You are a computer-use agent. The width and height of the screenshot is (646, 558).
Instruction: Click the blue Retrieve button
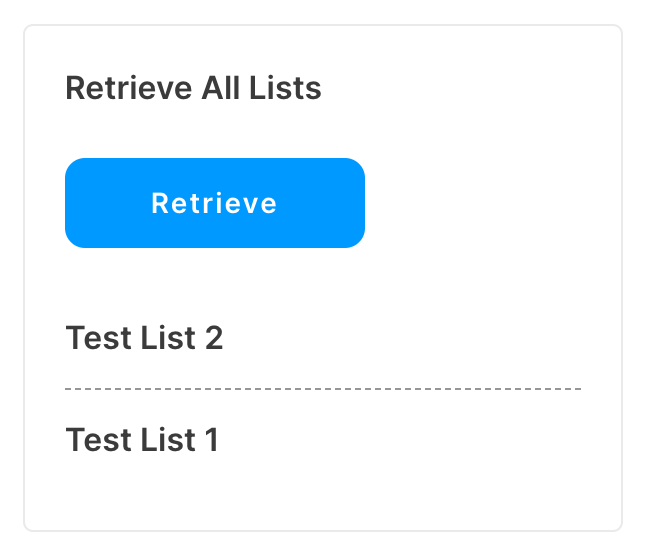[215, 203]
